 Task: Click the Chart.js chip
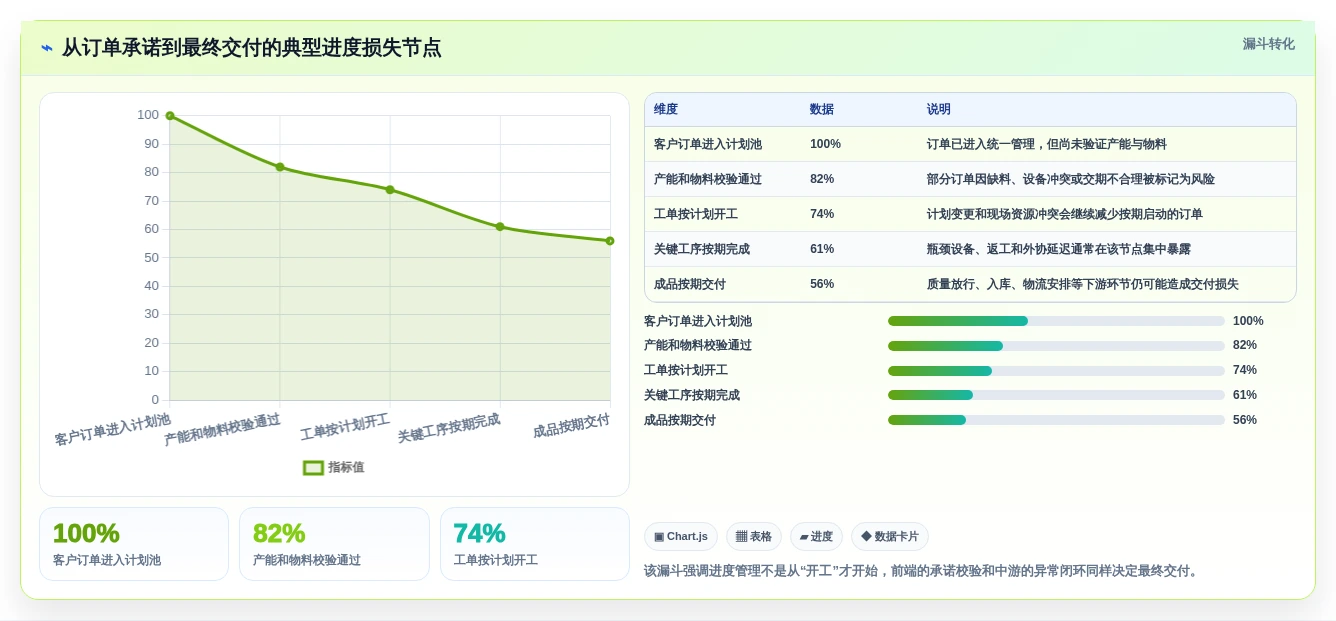681,537
